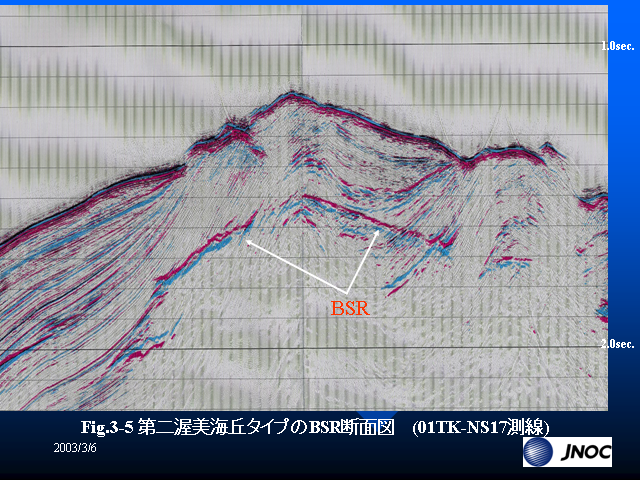Click the 2.0sec. time axis label

pos(618,344)
